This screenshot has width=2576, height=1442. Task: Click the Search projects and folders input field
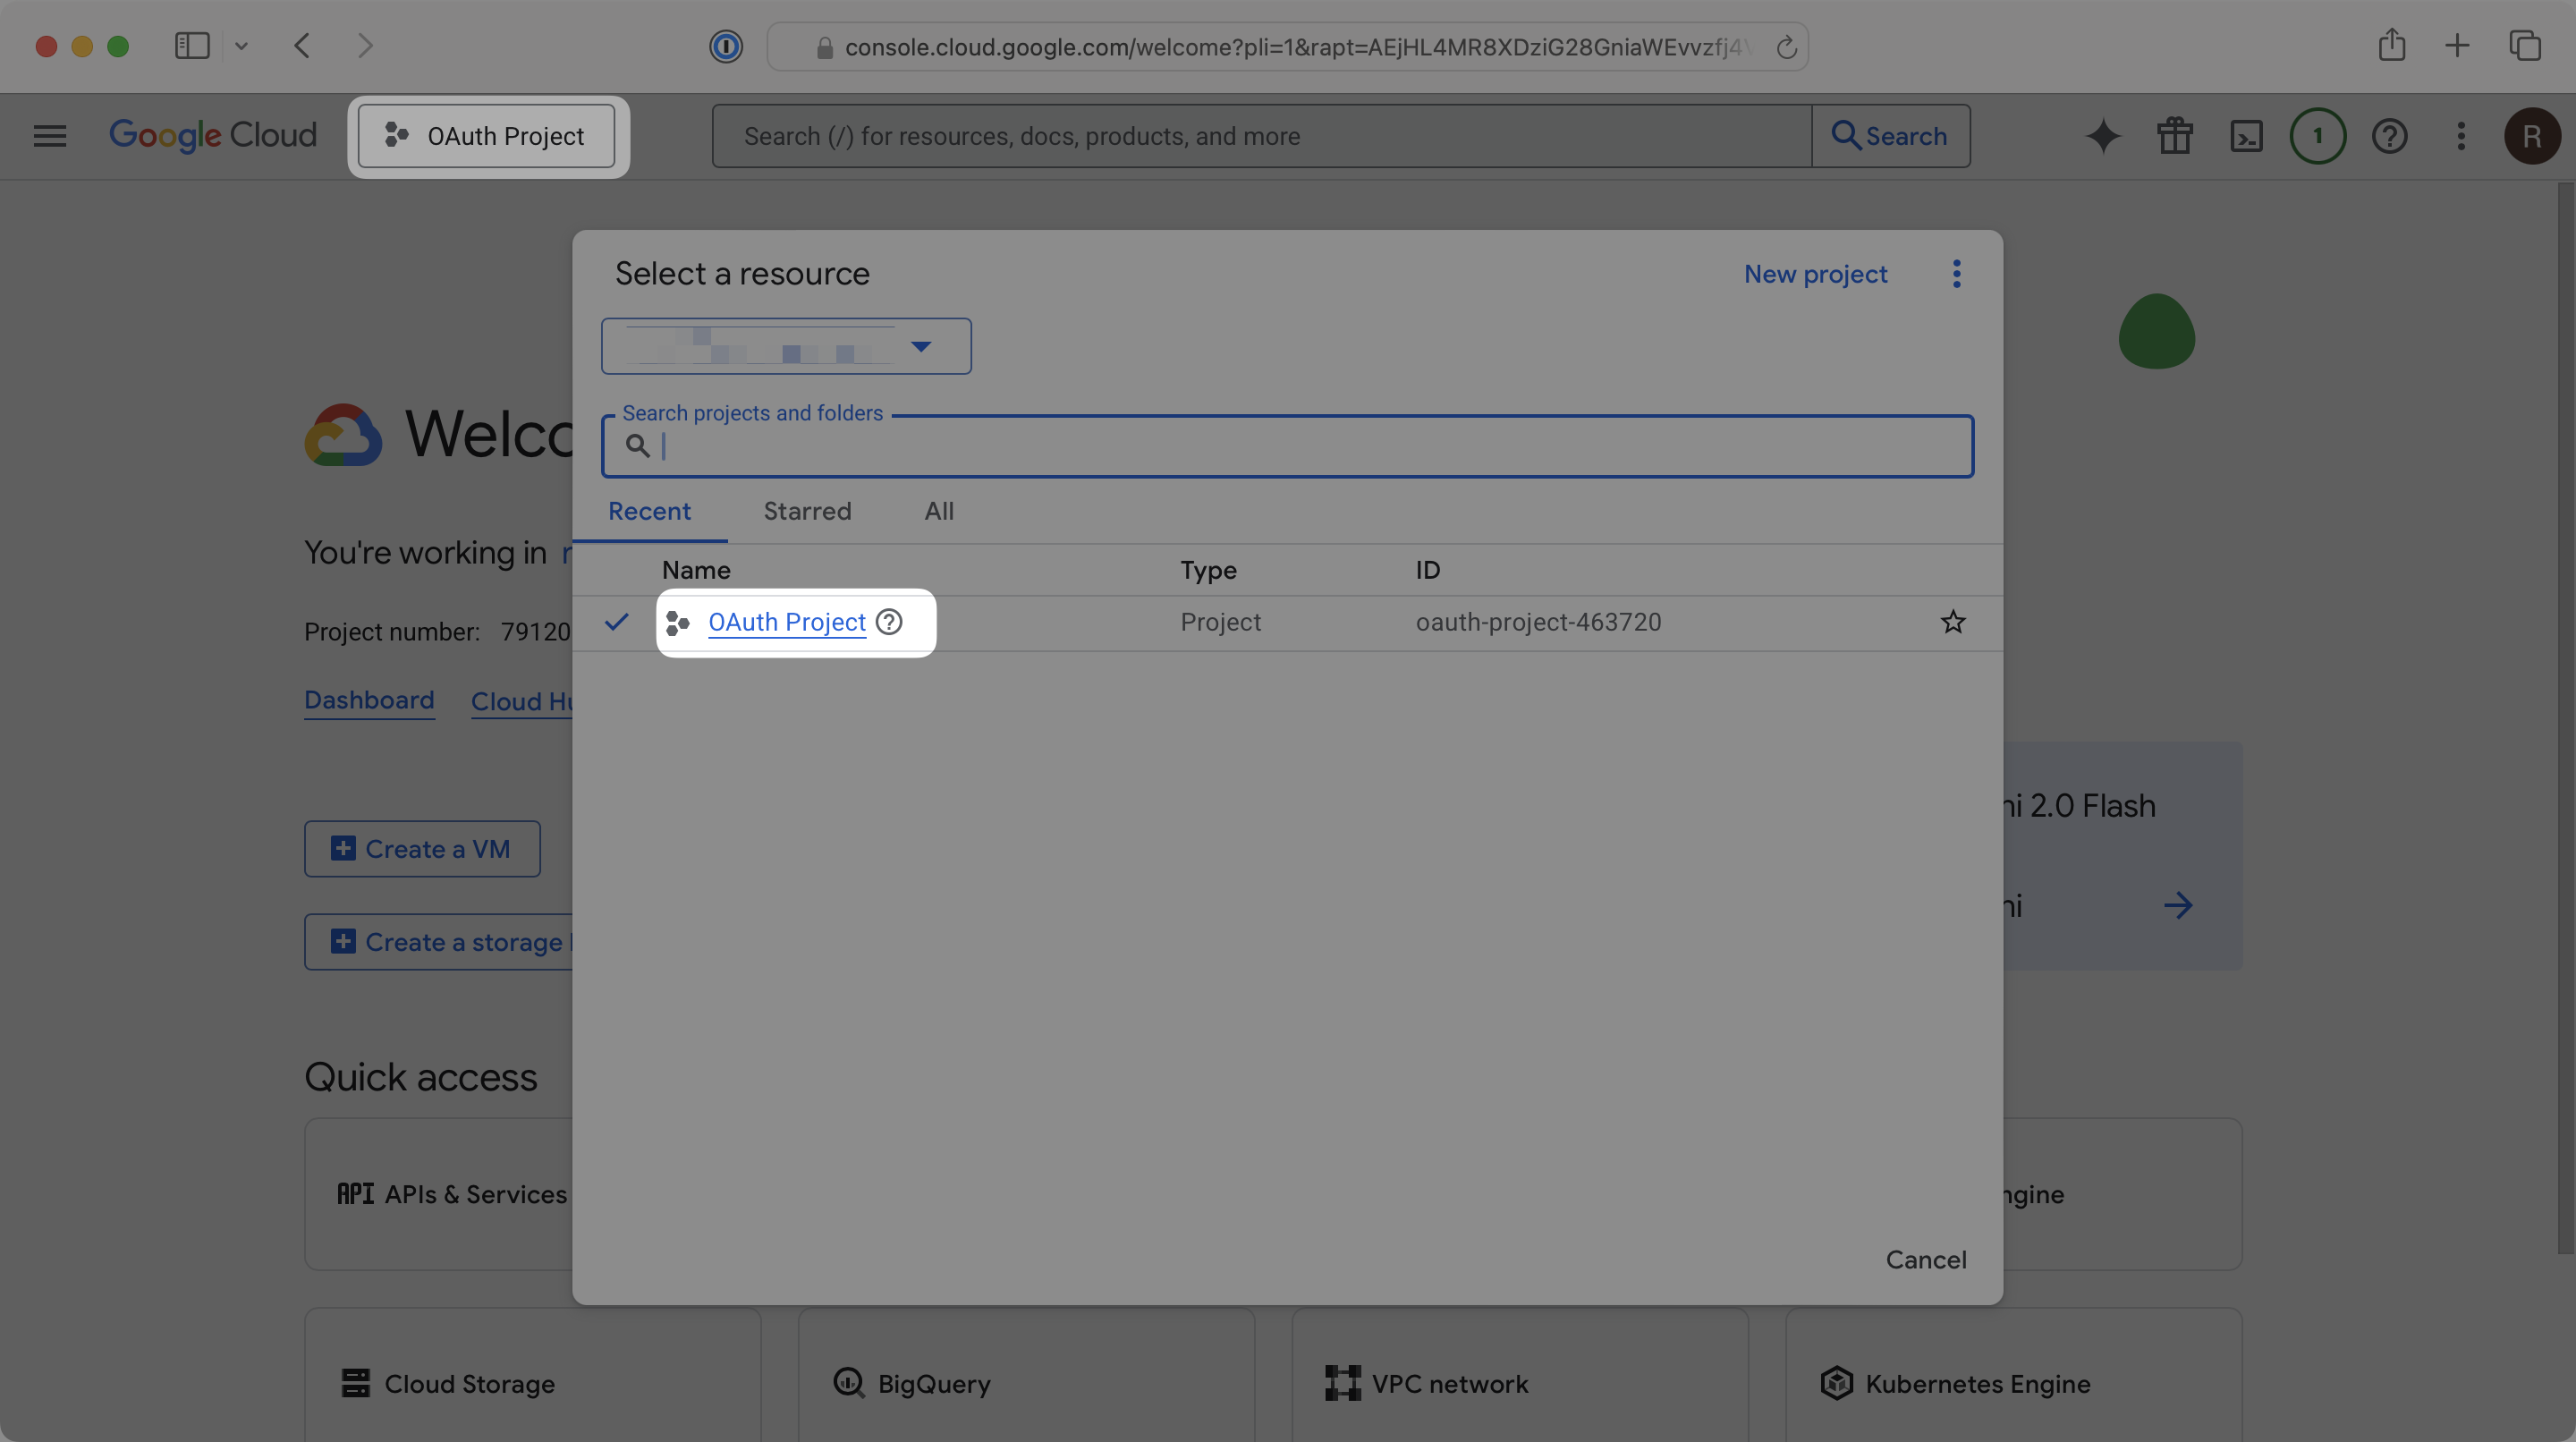tap(1286, 446)
